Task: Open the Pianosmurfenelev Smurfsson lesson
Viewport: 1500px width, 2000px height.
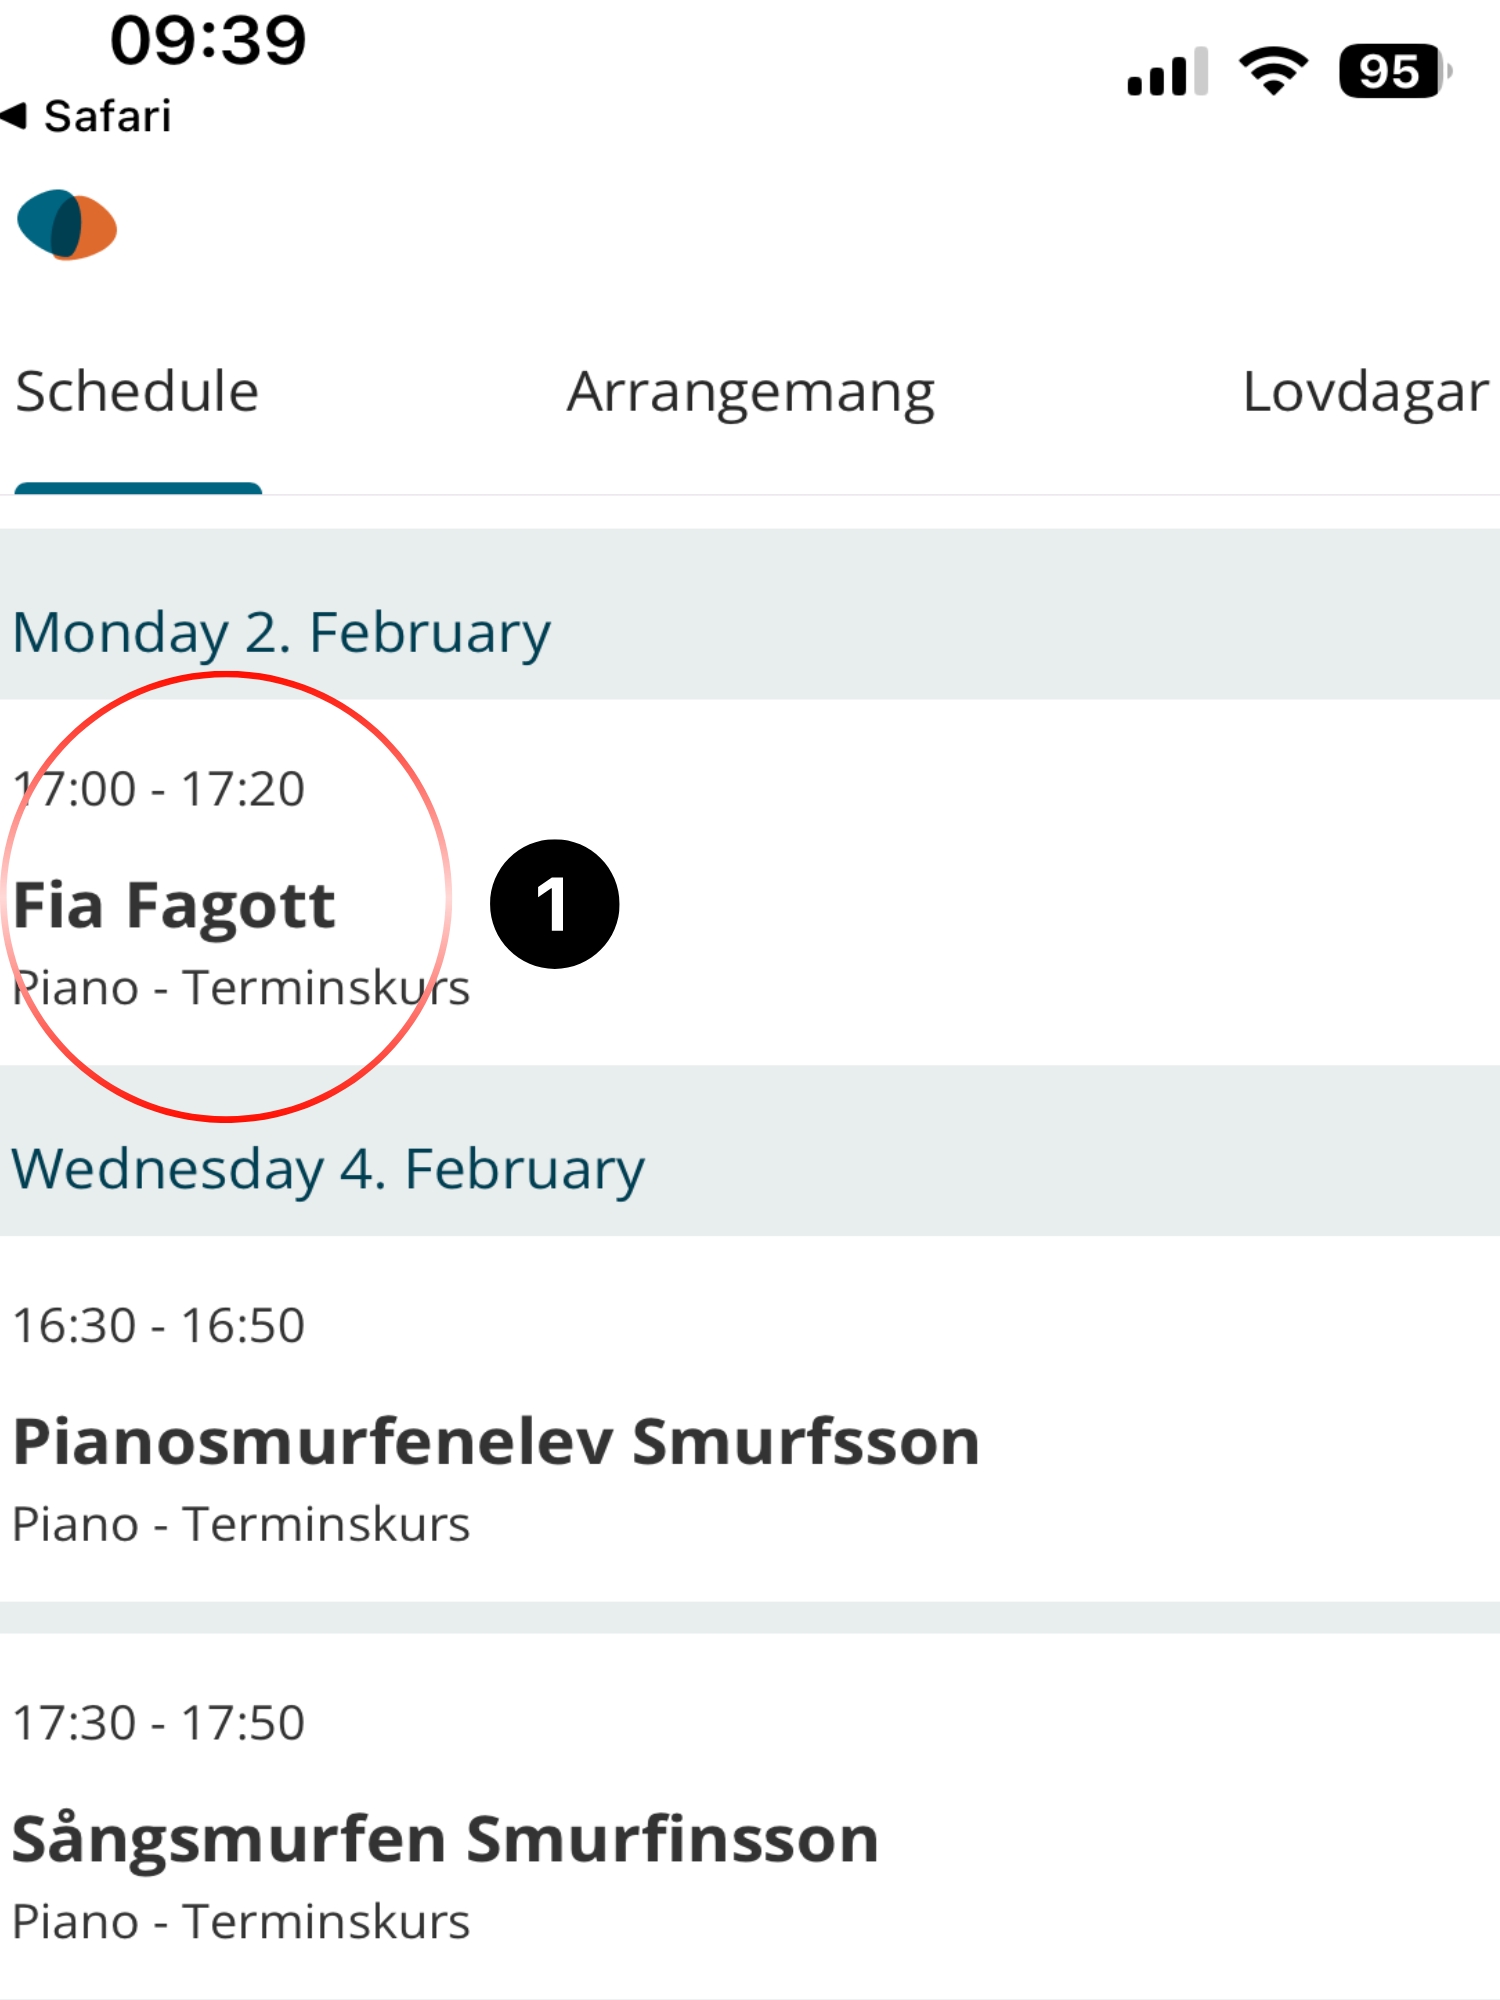Action: point(496,1442)
